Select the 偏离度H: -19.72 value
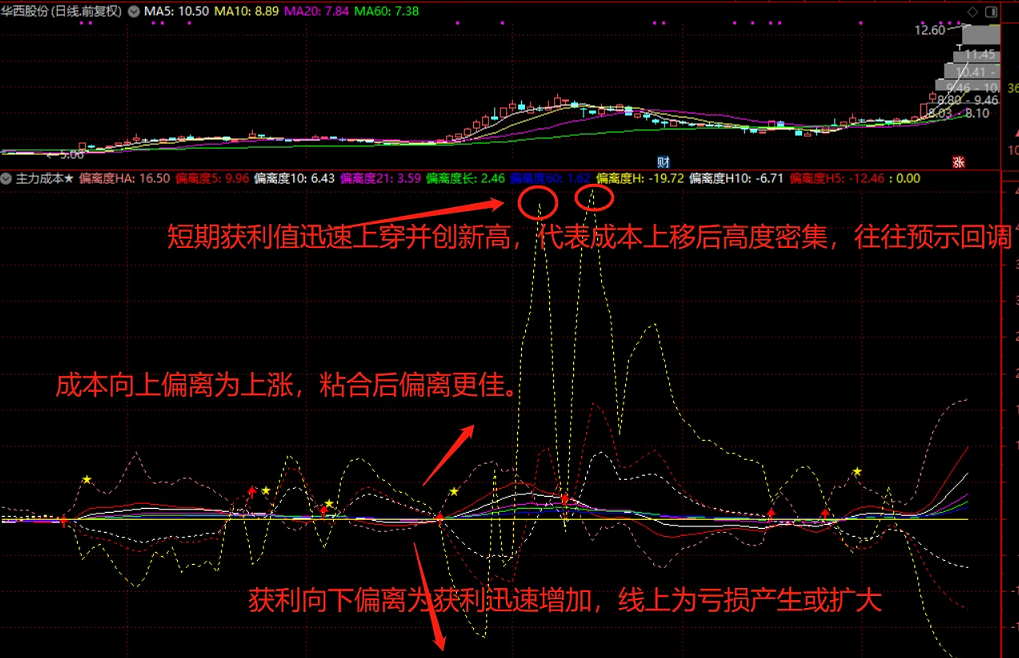This screenshot has height=658, width=1019. pos(640,179)
